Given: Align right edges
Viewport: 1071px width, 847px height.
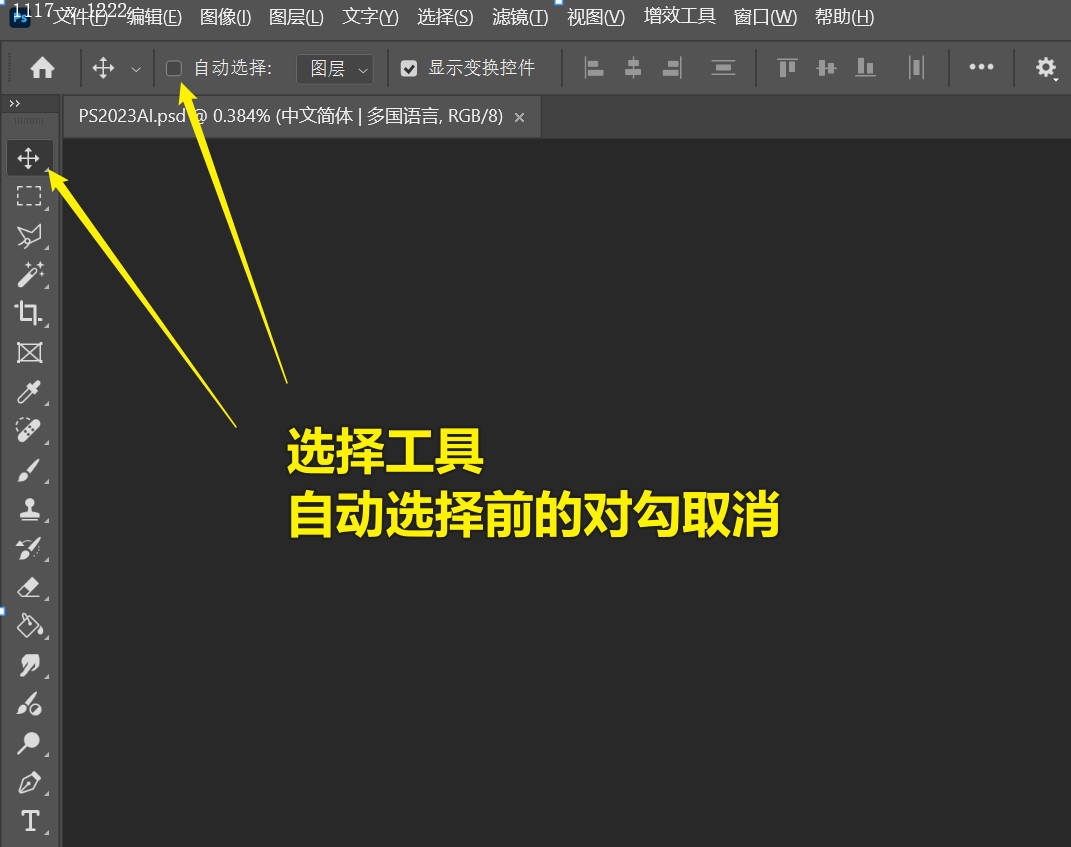Looking at the screenshot, I should tap(672, 68).
